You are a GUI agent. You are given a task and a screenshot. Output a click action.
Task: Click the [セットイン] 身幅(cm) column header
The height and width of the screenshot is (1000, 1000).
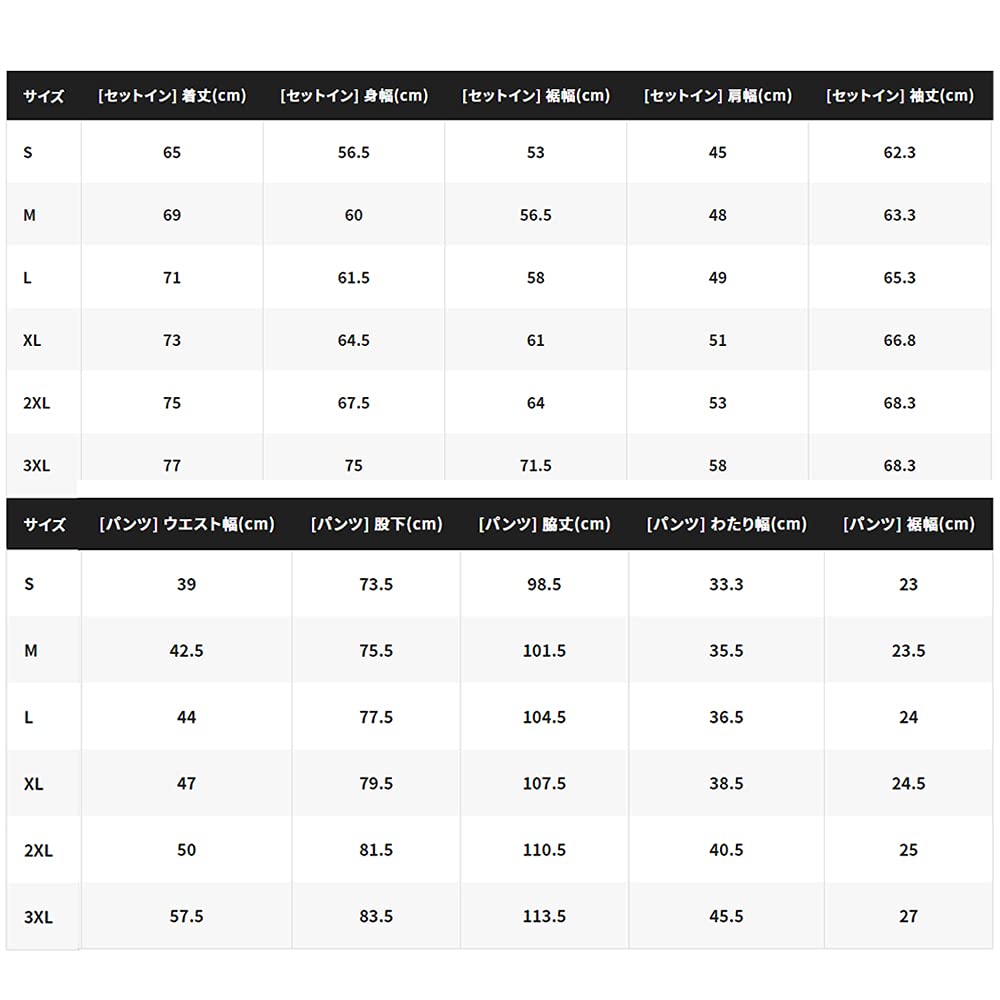[354, 96]
